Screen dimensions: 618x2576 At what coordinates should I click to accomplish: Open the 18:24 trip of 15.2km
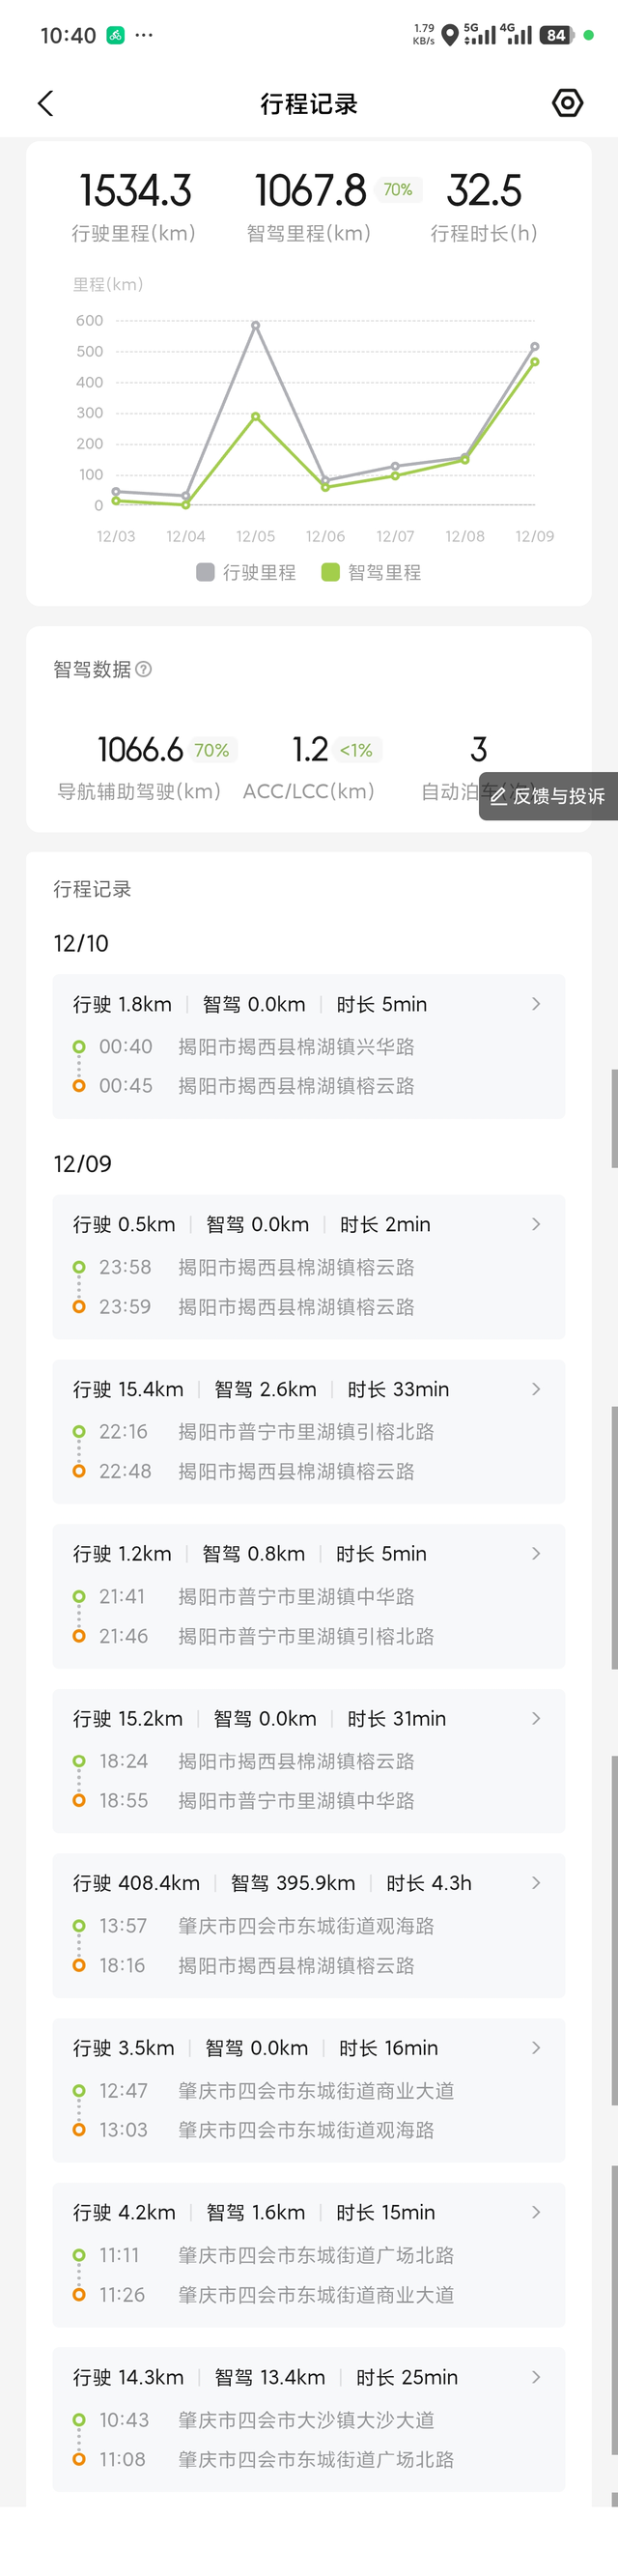tap(308, 1760)
